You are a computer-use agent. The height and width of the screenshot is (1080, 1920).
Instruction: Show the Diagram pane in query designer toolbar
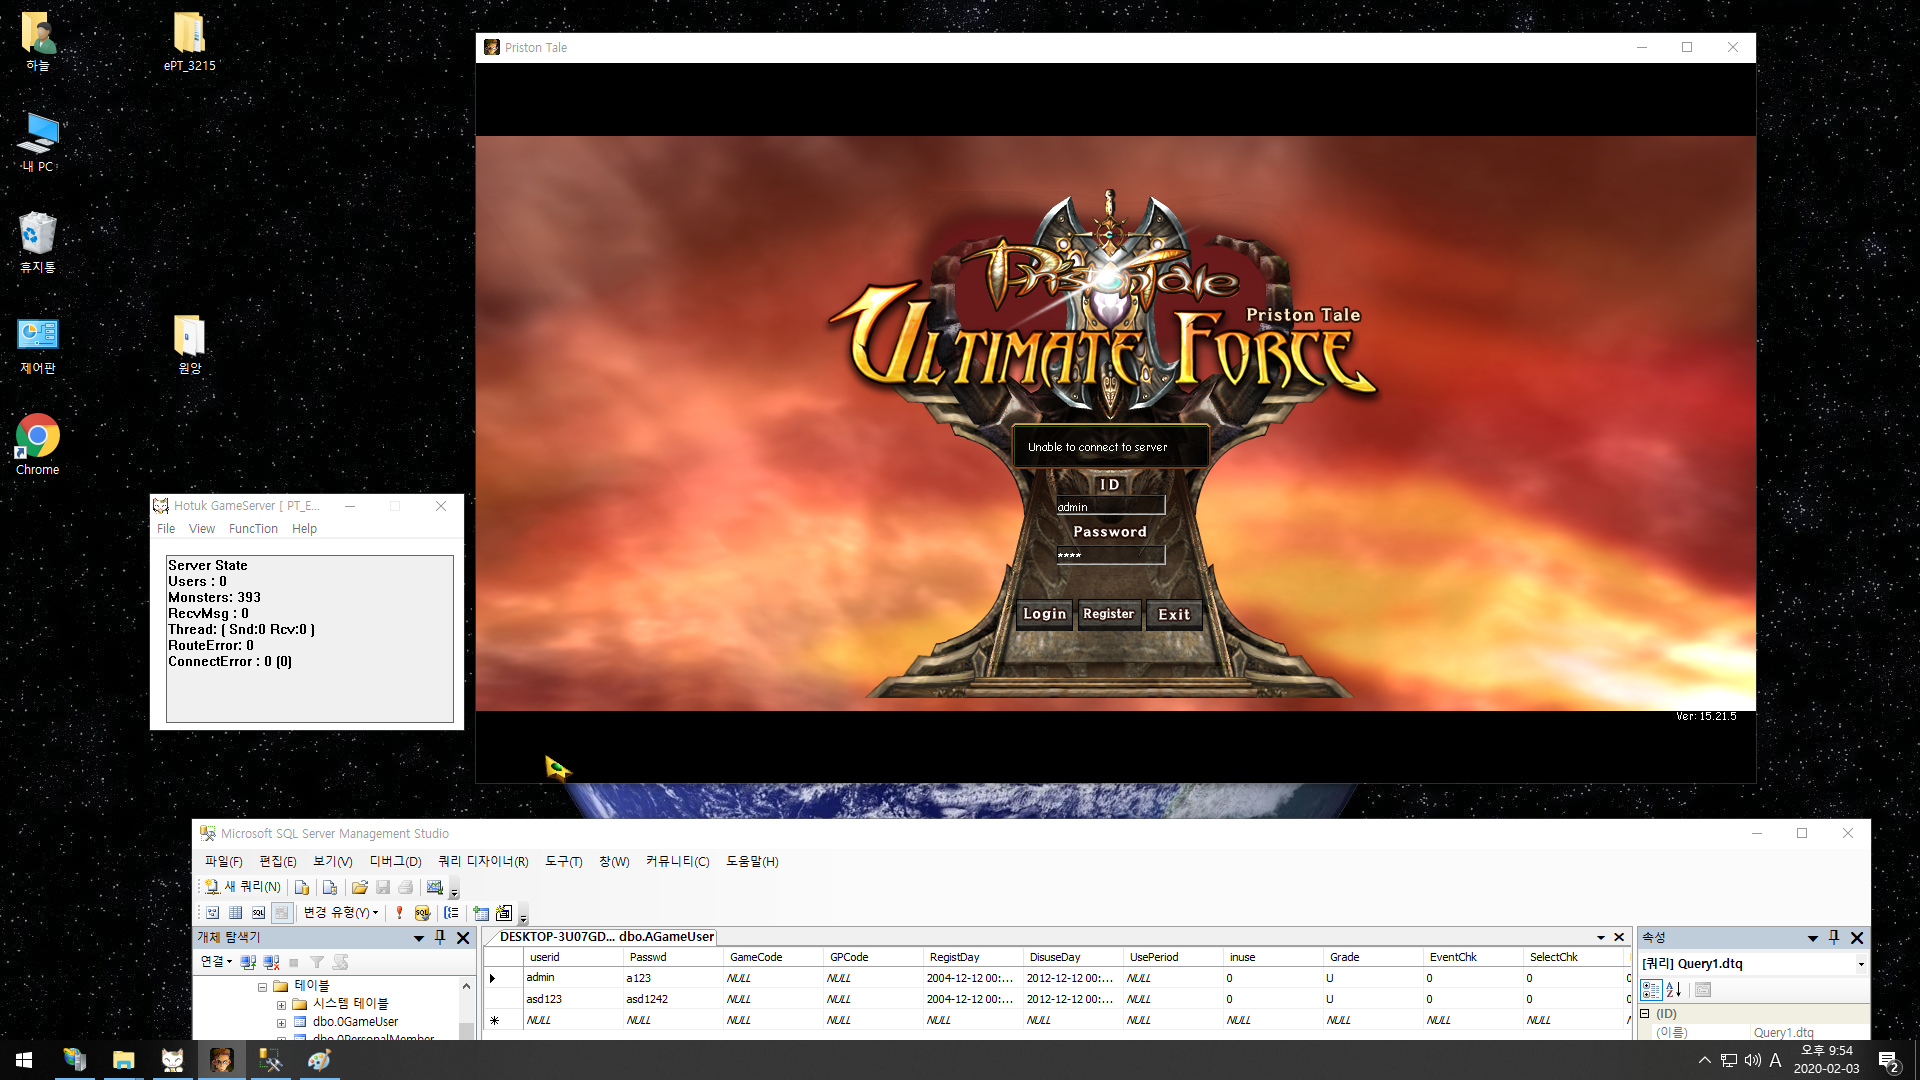212,913
